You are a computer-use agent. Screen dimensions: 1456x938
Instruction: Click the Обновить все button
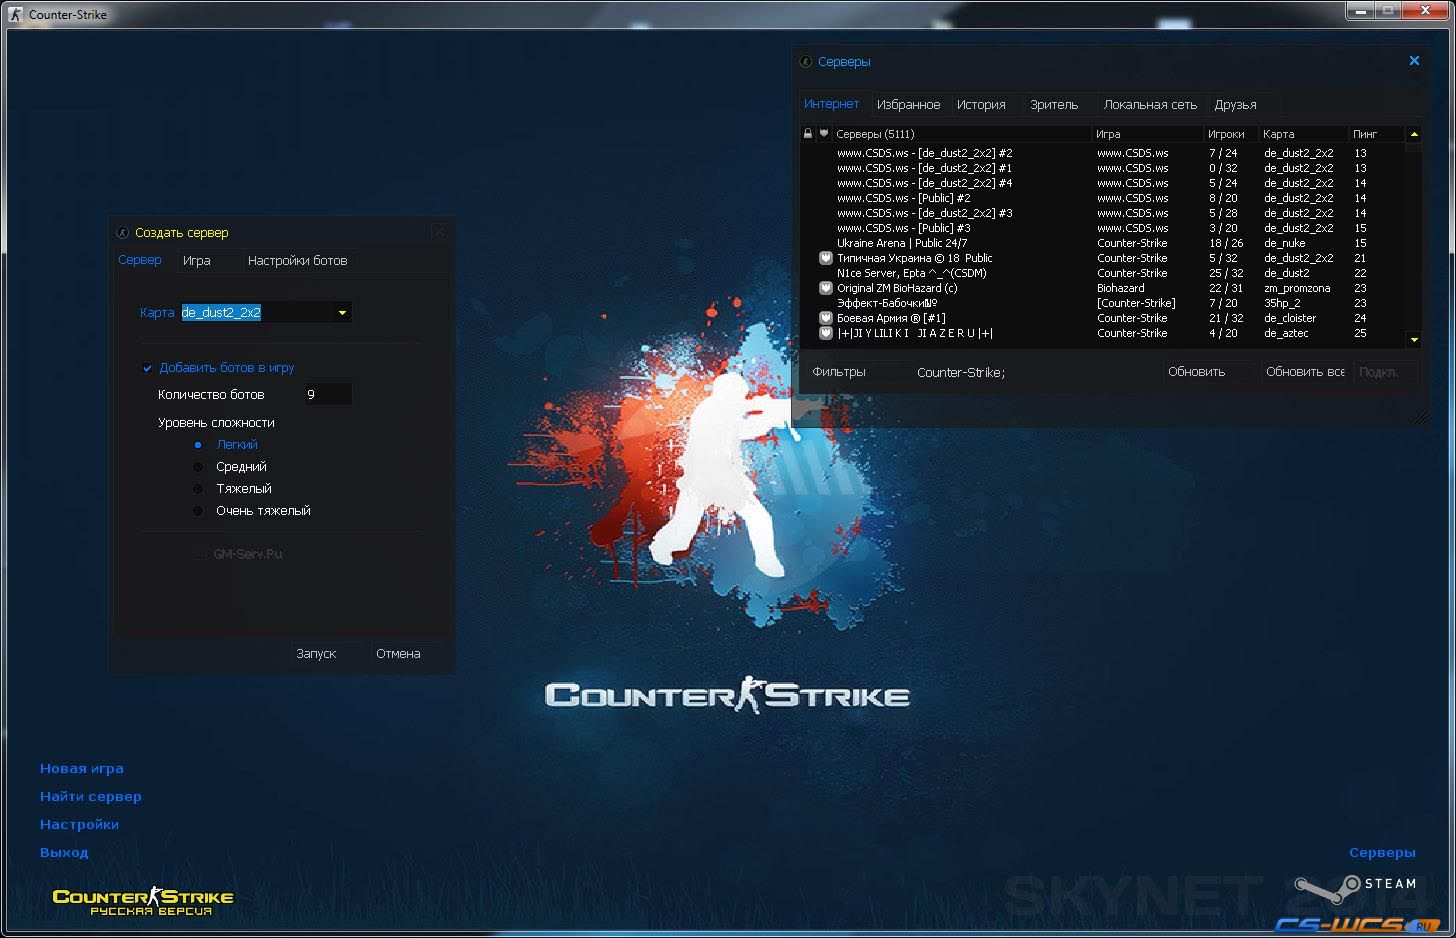(1305, 372)
